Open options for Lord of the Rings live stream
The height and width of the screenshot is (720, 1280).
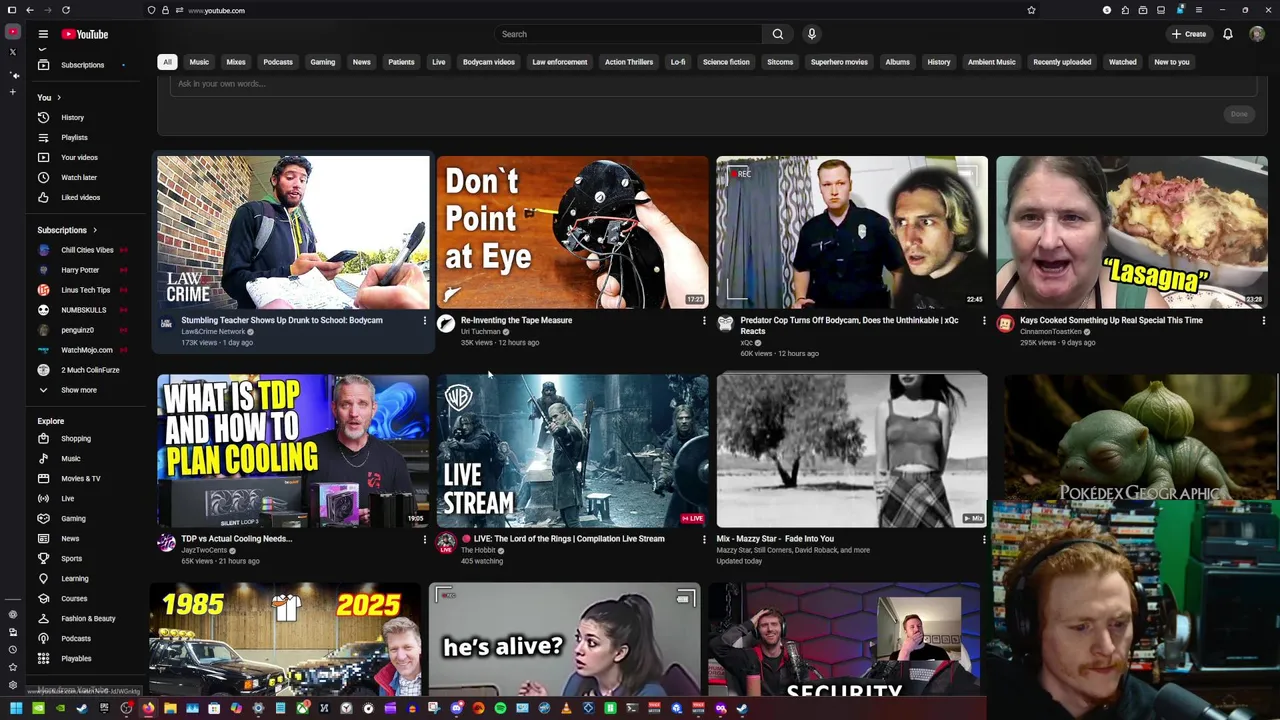704,539
